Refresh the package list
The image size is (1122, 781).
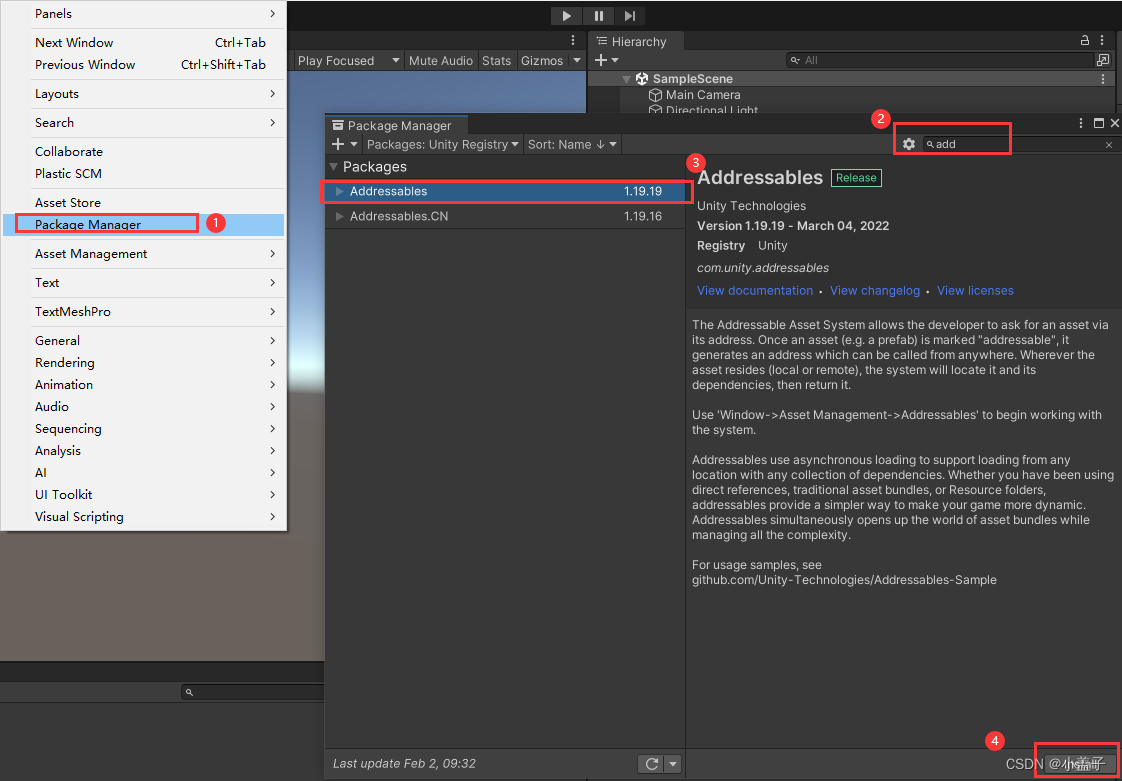(x=651, y=764)
